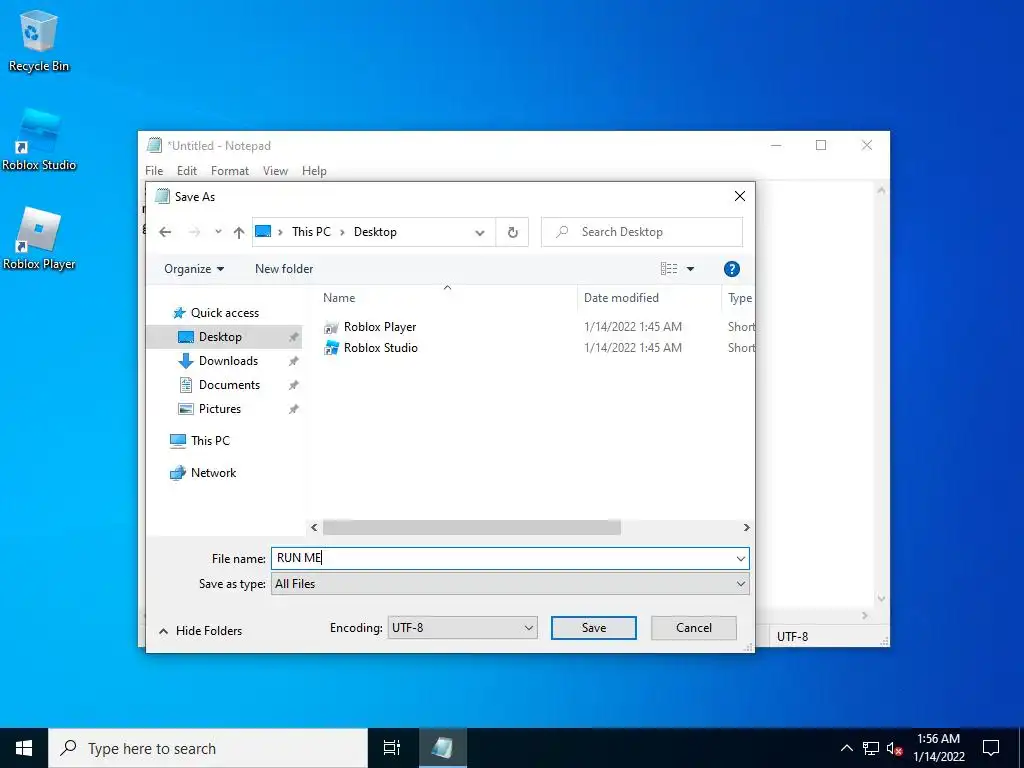Image resolution: width=1024 pixels, height=768 pixels.
Task: Click the Roblox Player file icon in list
Action: [332, 327]
